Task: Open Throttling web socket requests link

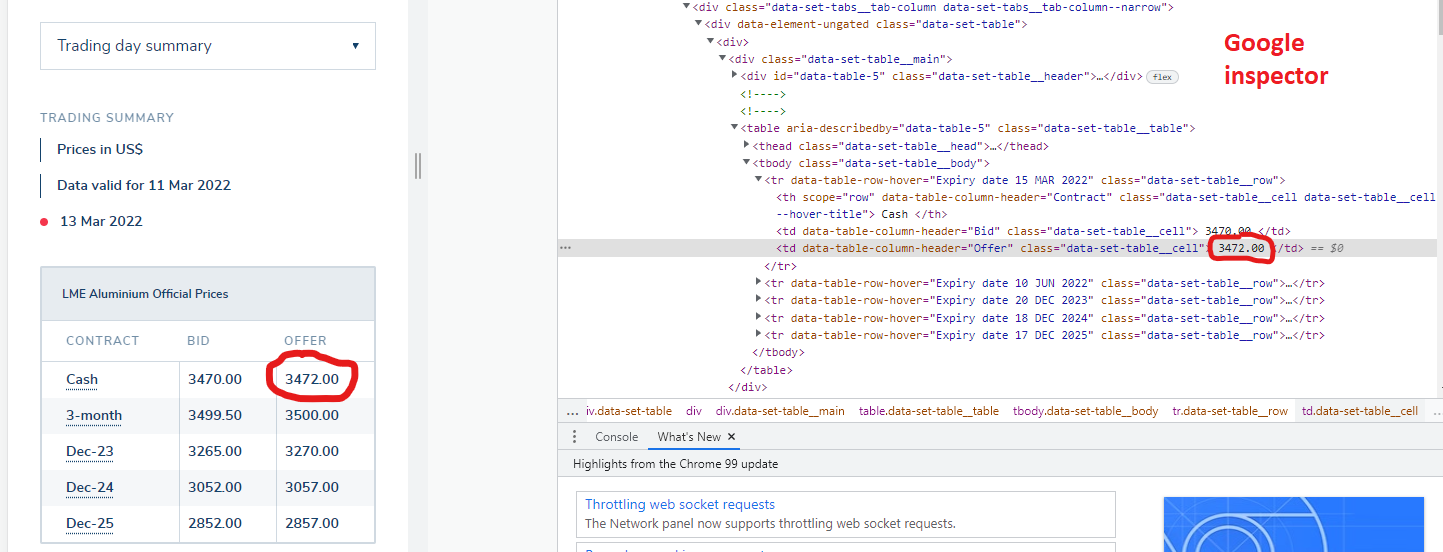Action: [680, 505]
